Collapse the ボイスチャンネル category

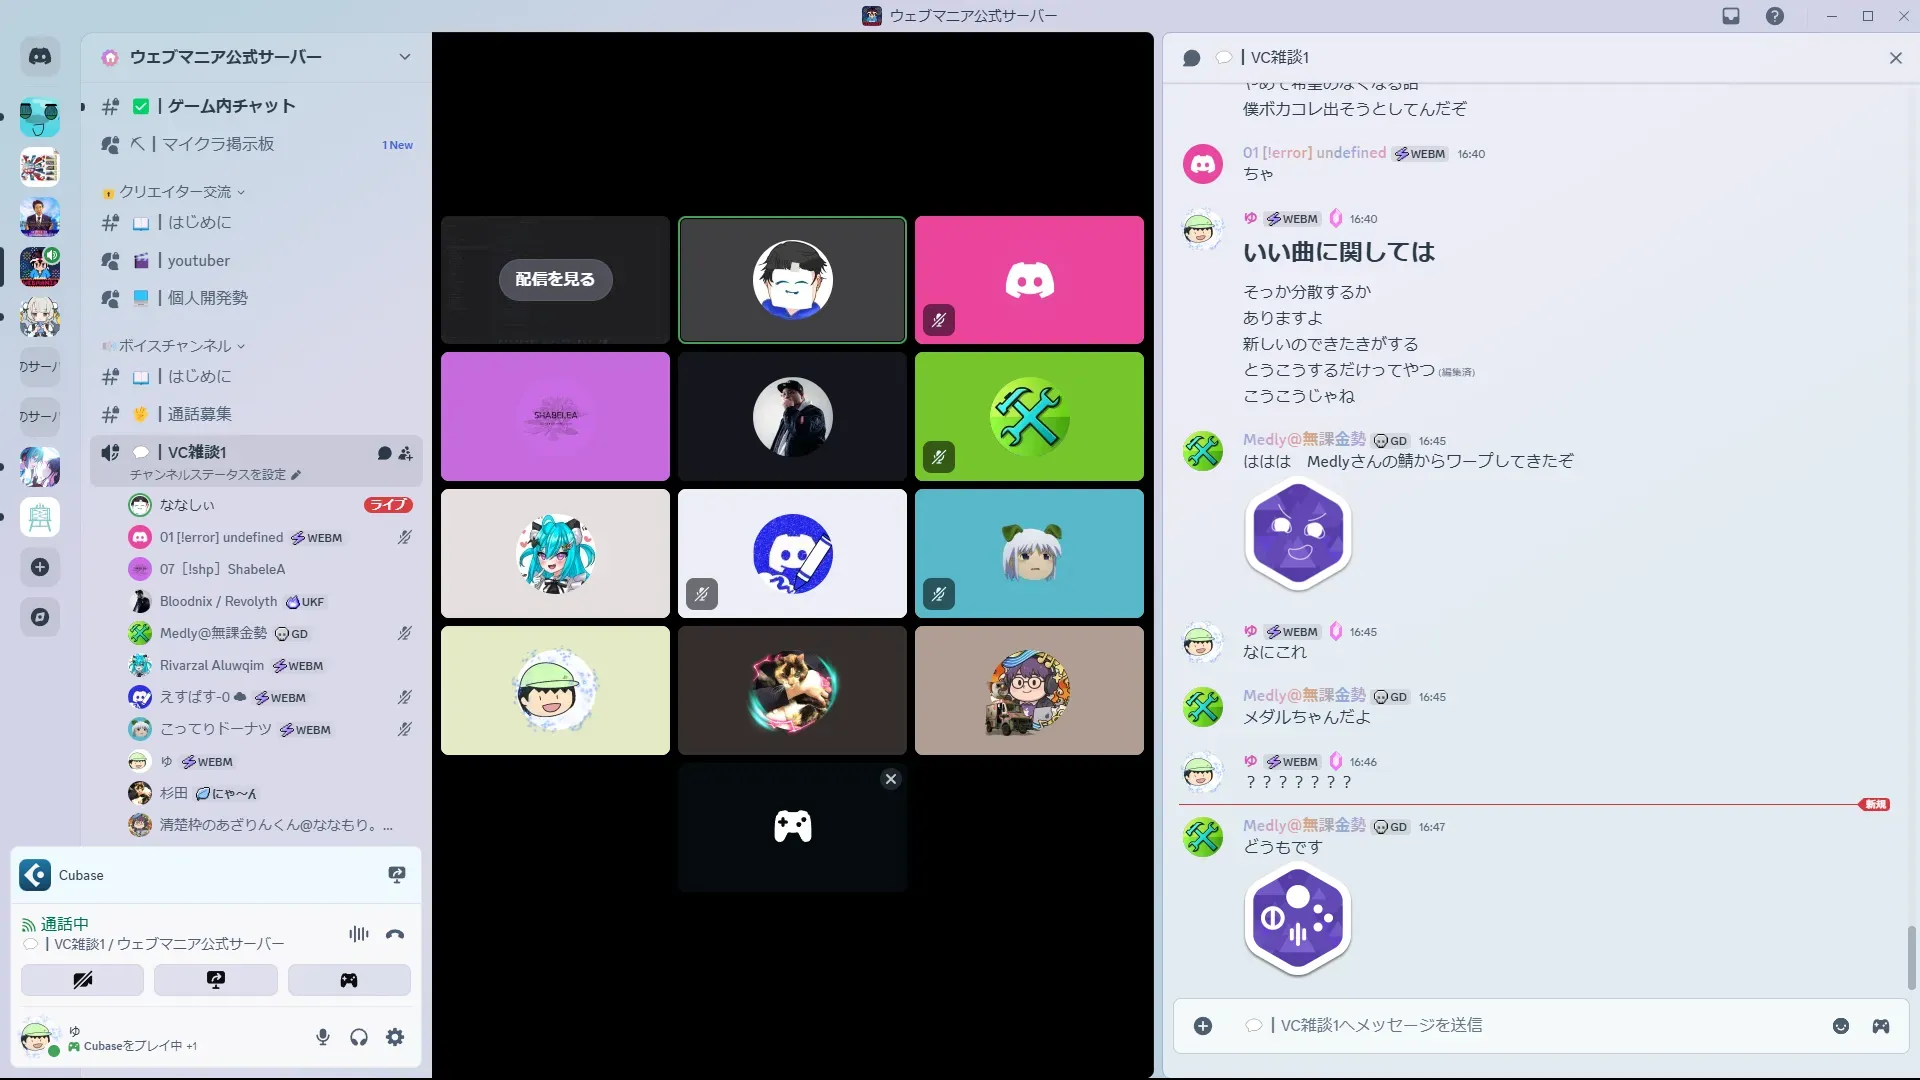[x=175, y=346]
